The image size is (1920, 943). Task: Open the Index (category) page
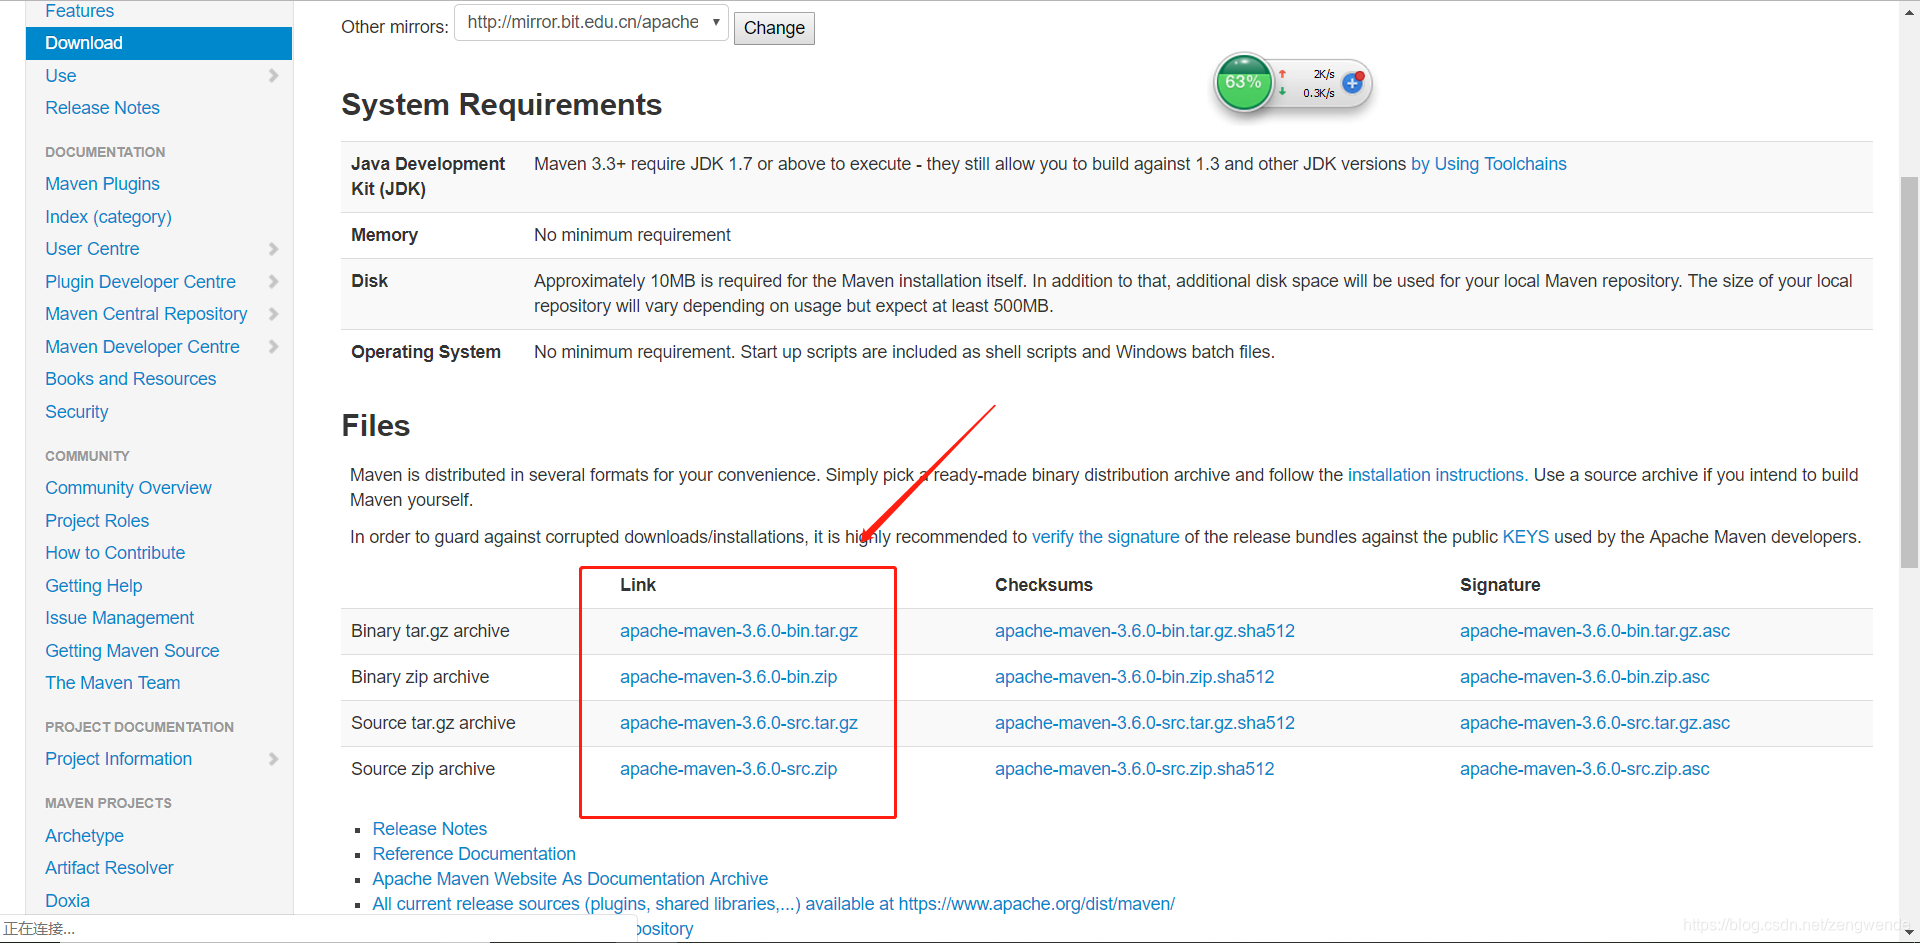click(x=108, y=217)
